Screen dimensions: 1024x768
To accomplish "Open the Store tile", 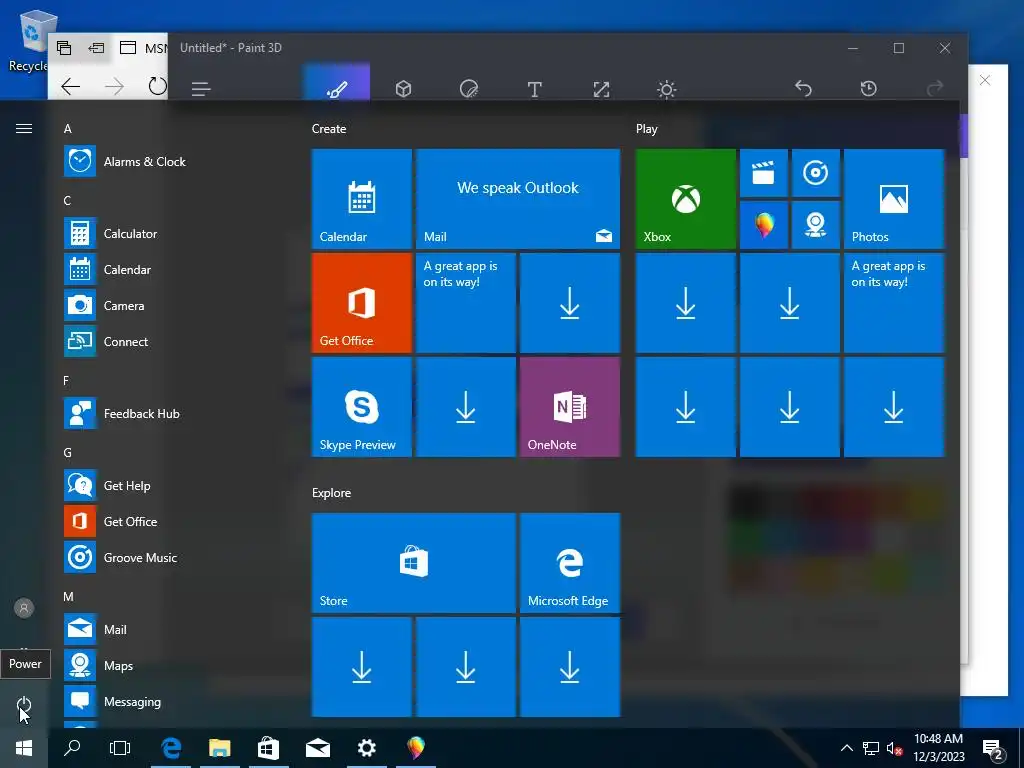I will tap(414, 563).
